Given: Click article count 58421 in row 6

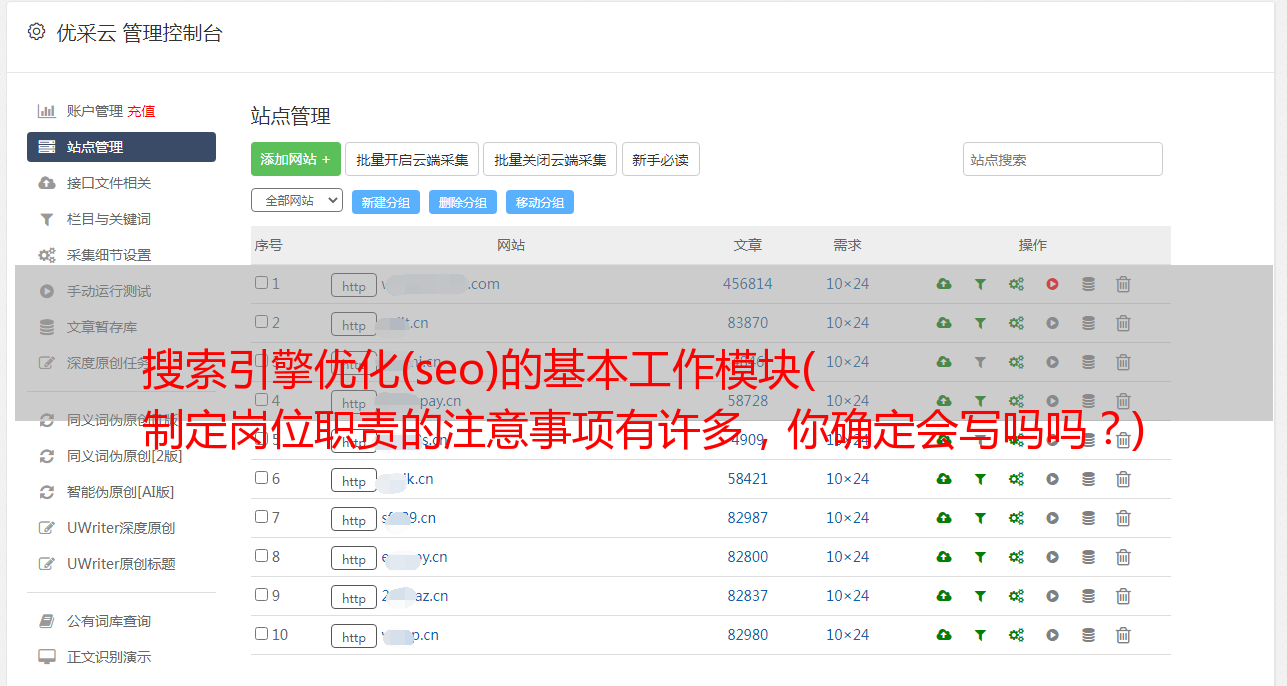Looking at the screenshot, I should 748,479.
